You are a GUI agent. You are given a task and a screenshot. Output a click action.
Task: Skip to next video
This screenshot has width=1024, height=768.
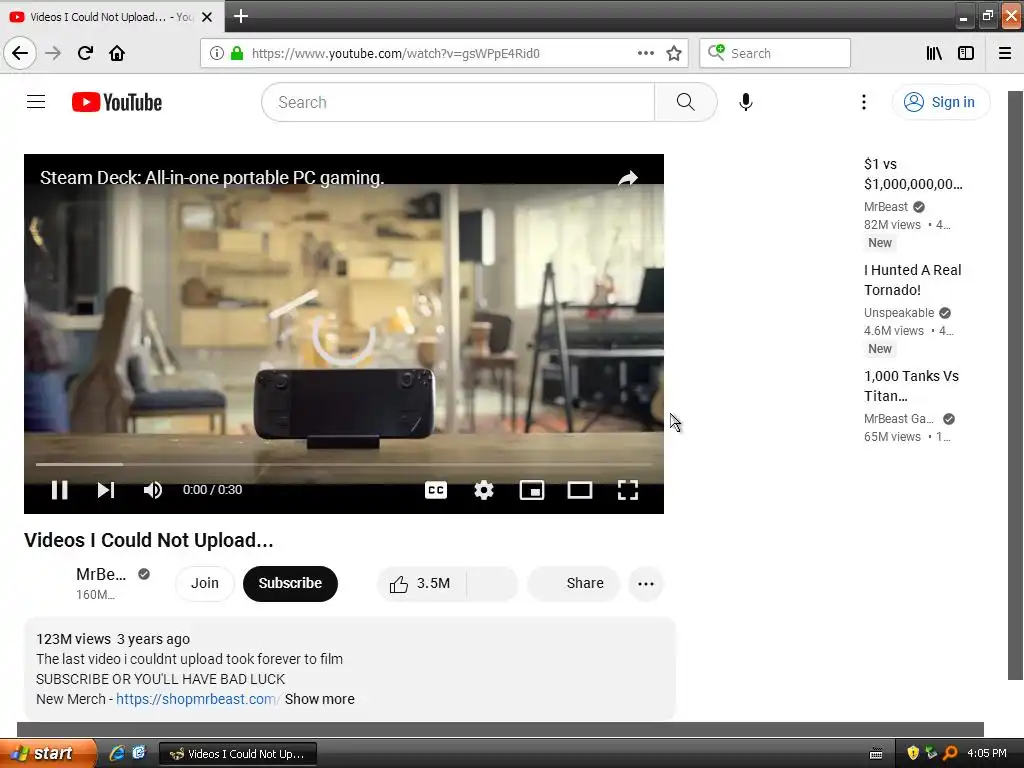[x=106, y=490]
